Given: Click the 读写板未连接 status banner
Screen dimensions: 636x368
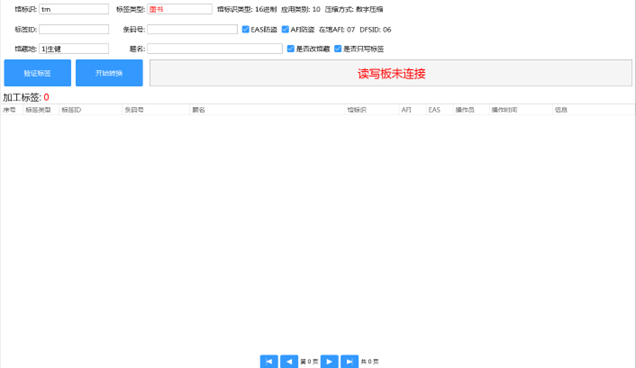Looking at the screenshot, I should 391,73.
